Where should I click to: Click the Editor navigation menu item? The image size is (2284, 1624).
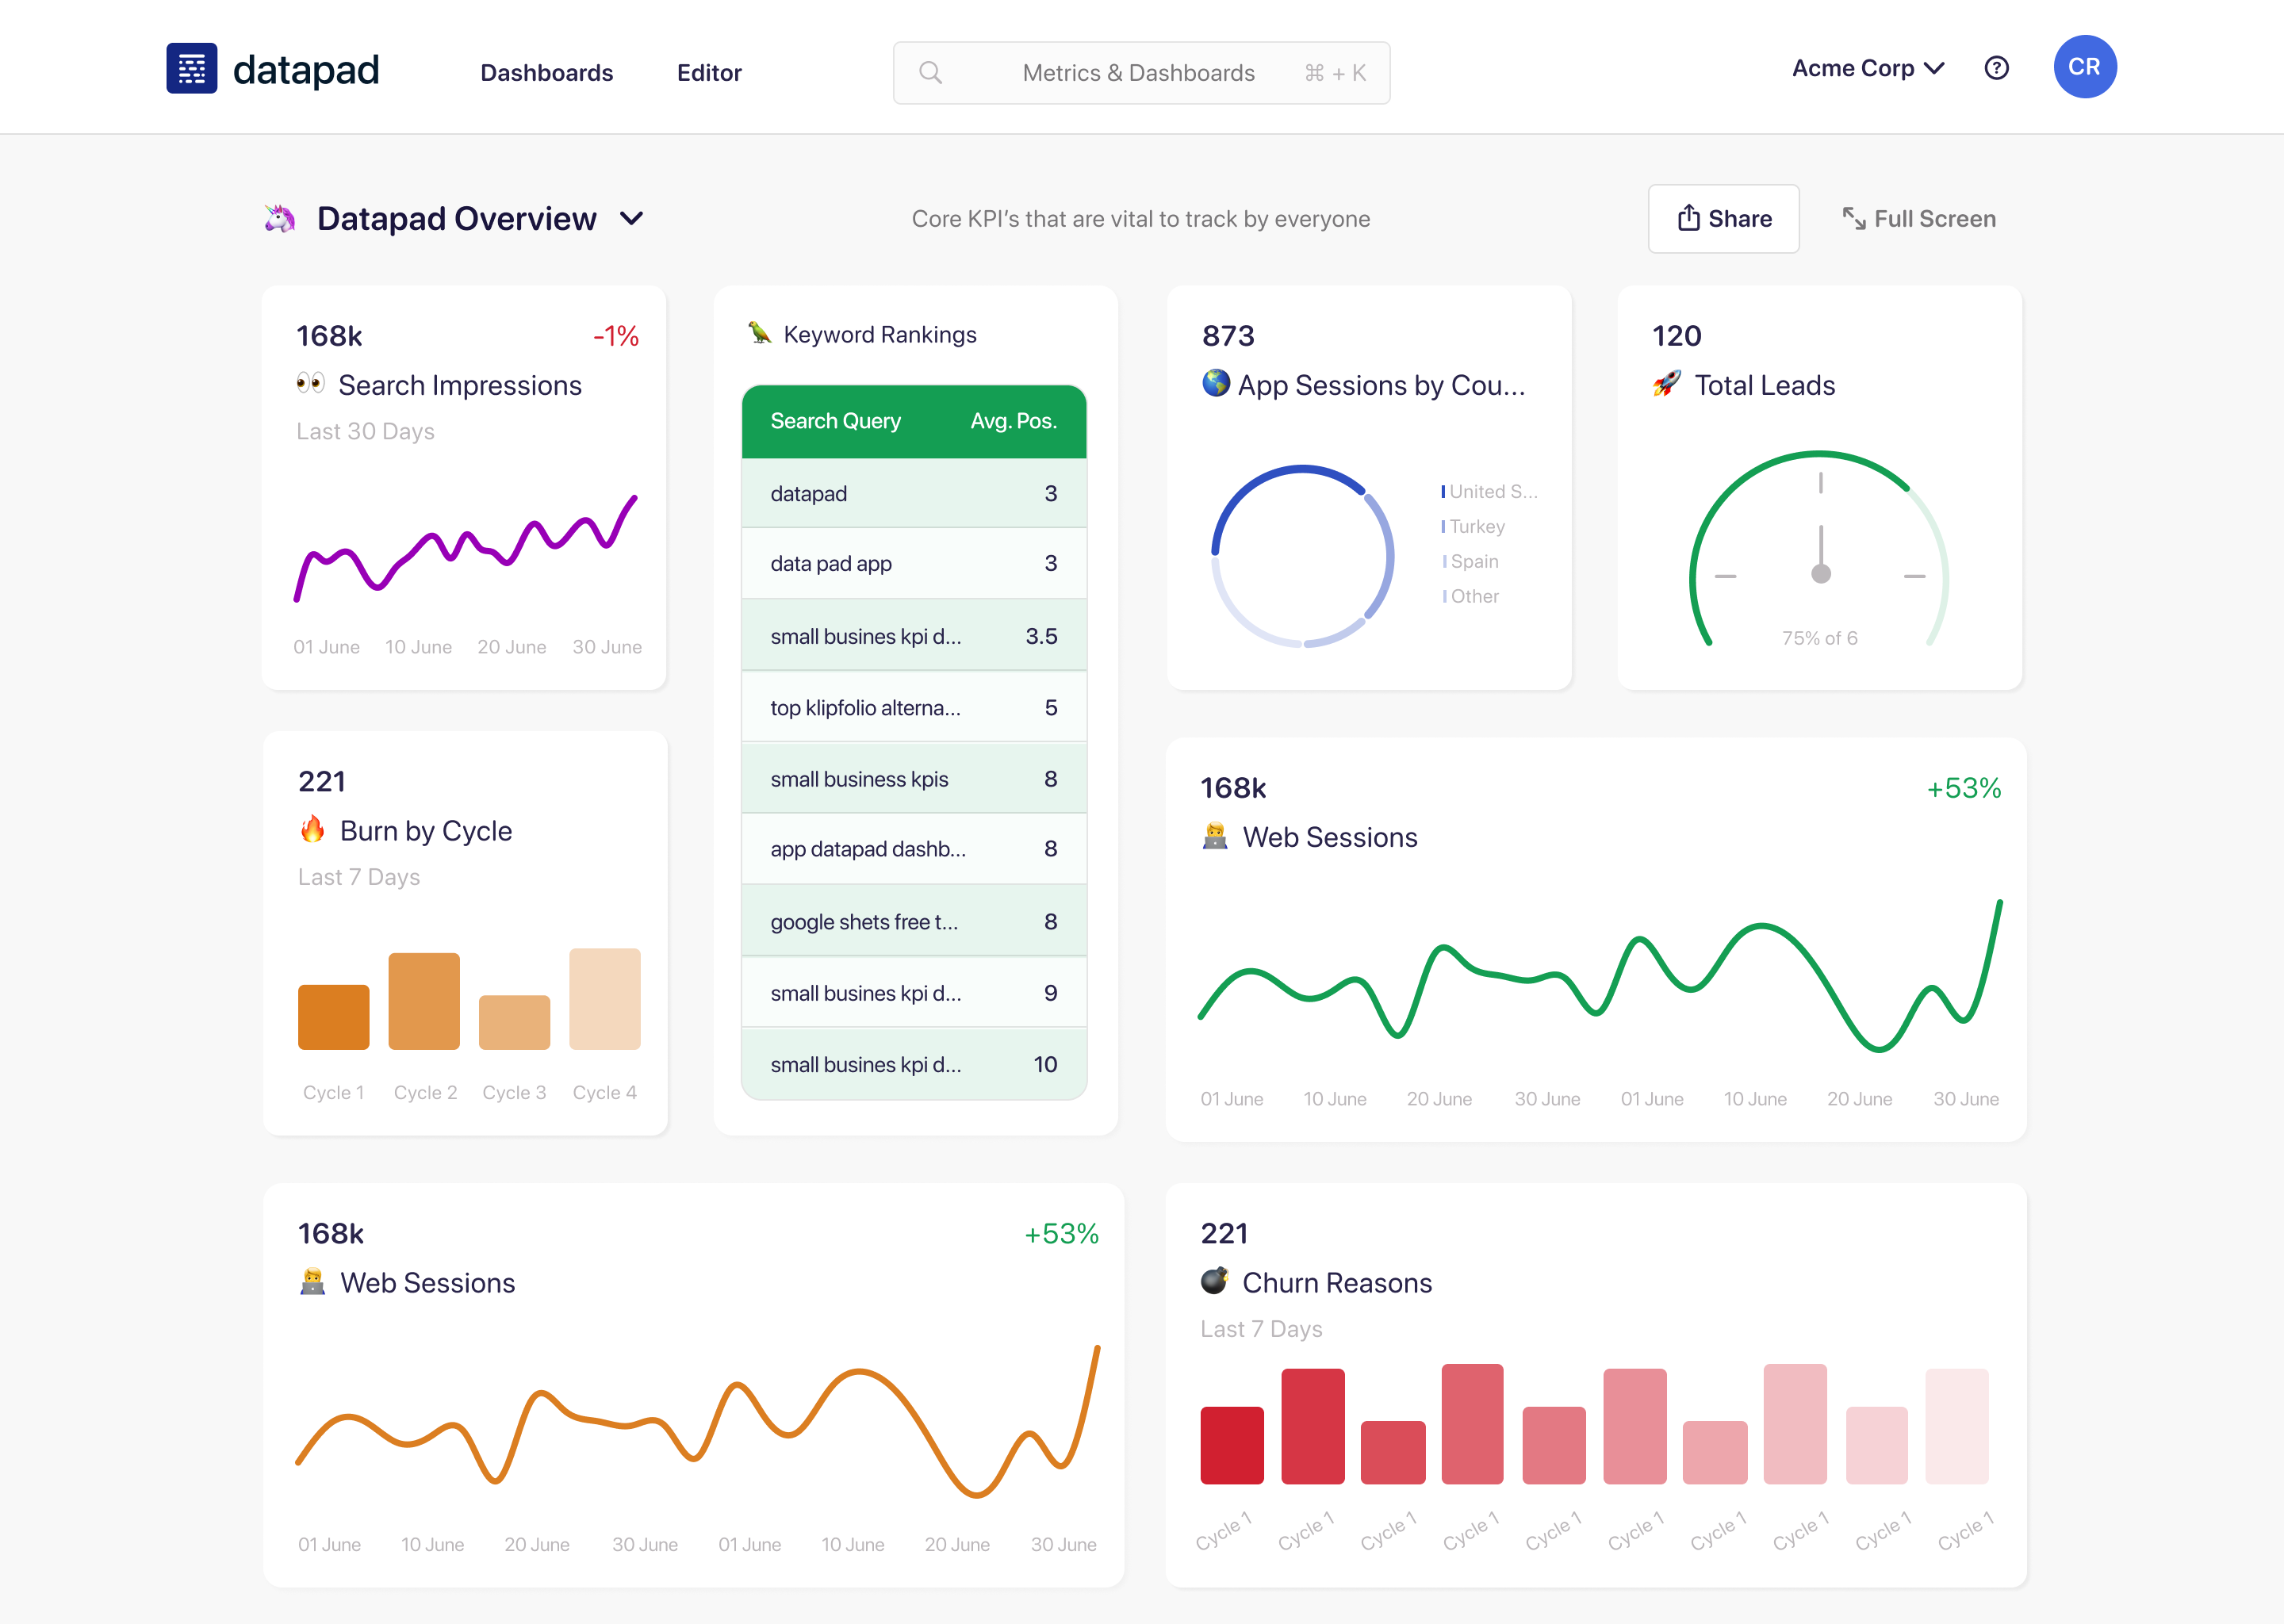pyautogui.click(x=708, y=71)
